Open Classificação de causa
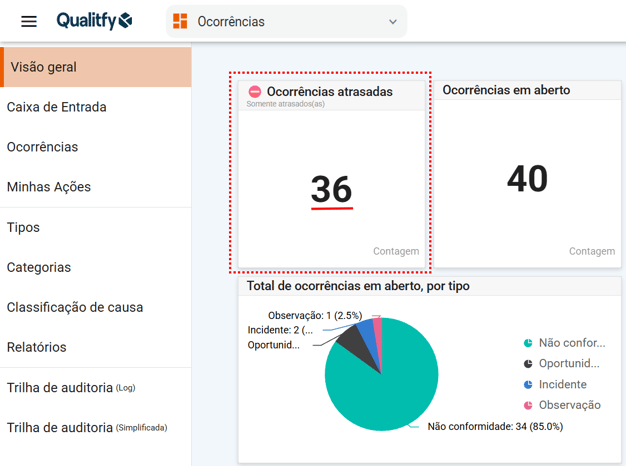Image resolution: width=626 pixels, height=466 pixels. pyautogui.click(x=75, y=307)
